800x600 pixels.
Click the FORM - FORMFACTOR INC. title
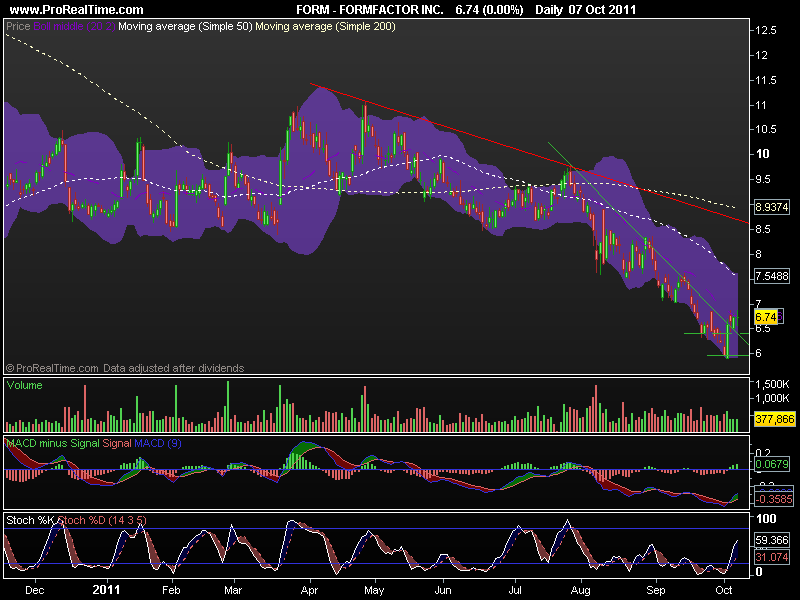(x=370, y=10)
